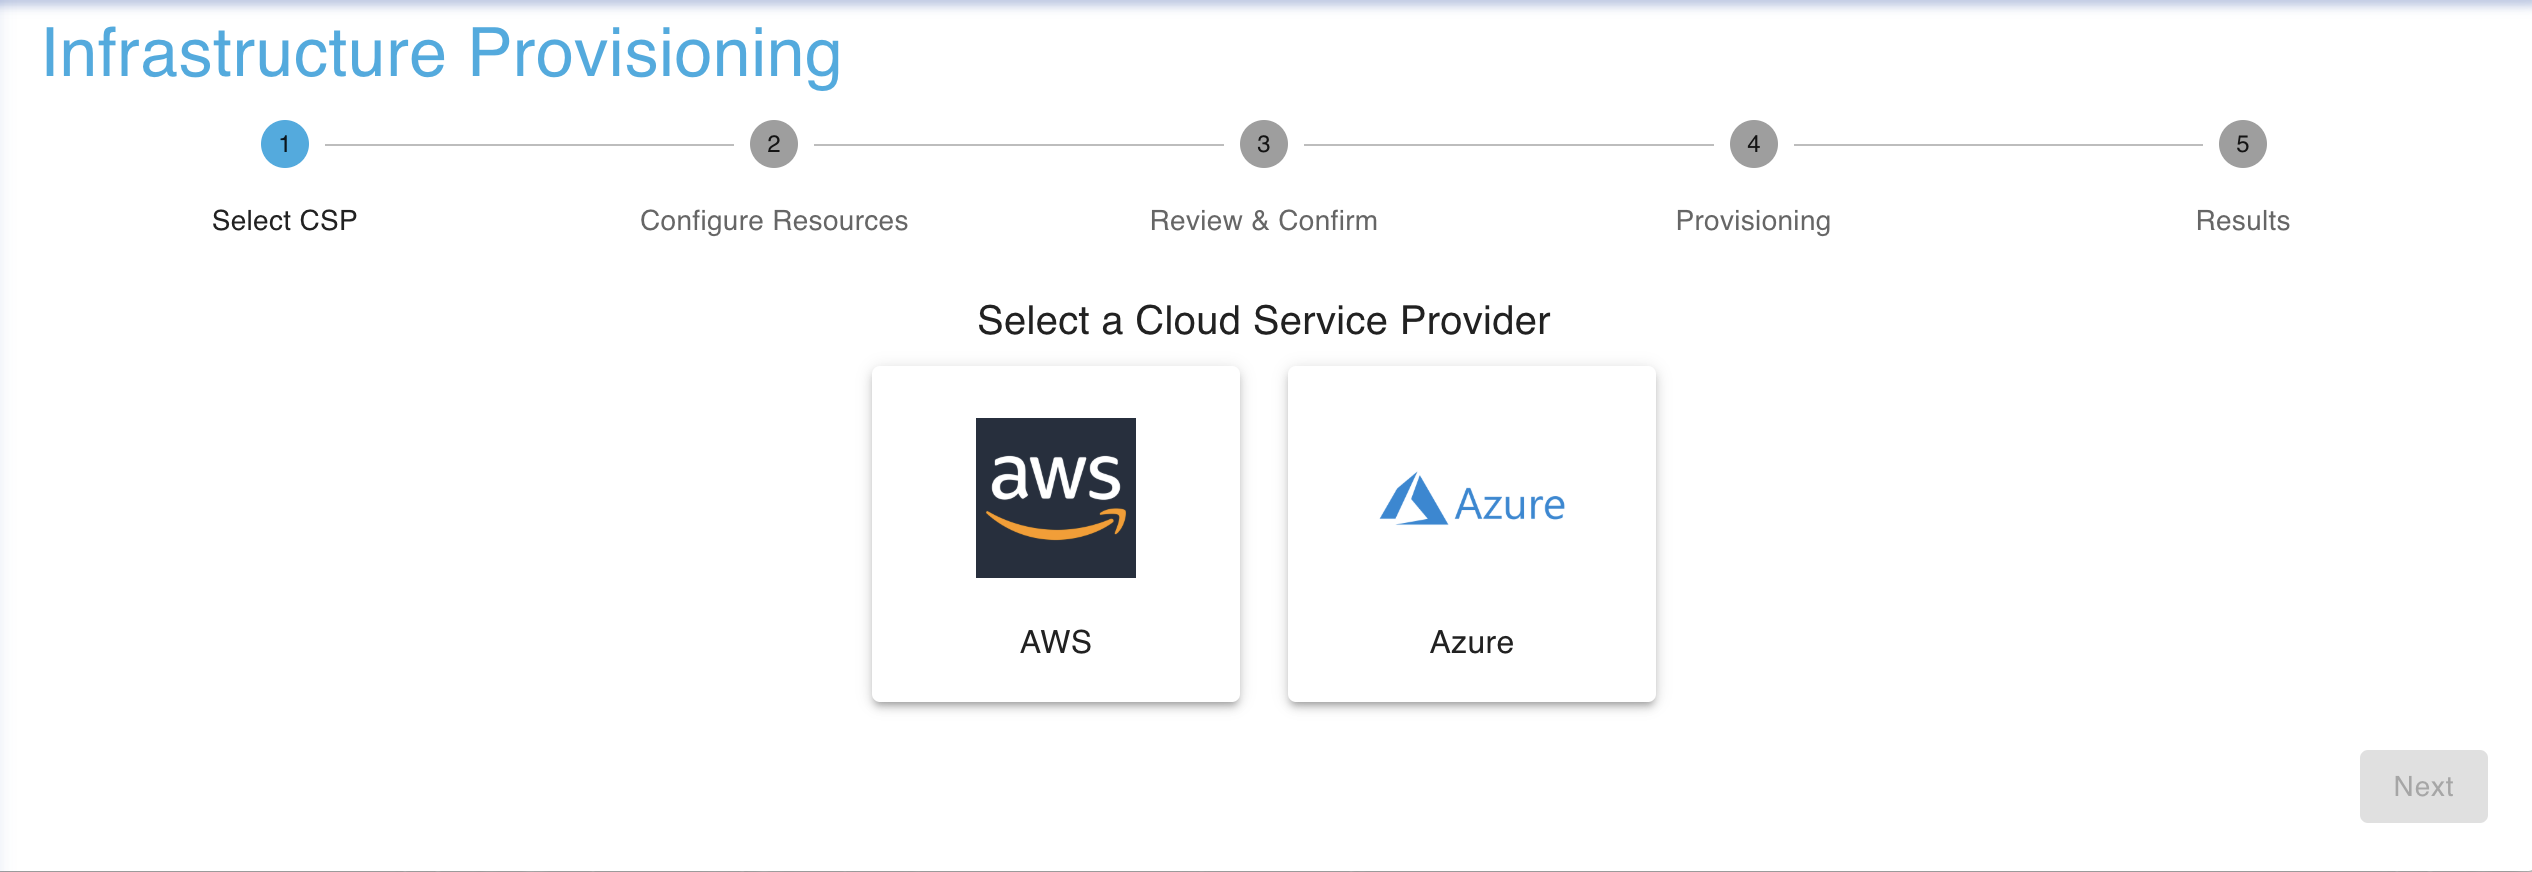Viewport: 2532px width, 872px height.
Task: Click the AWS card label text
Action: [x=1054, y=642]
